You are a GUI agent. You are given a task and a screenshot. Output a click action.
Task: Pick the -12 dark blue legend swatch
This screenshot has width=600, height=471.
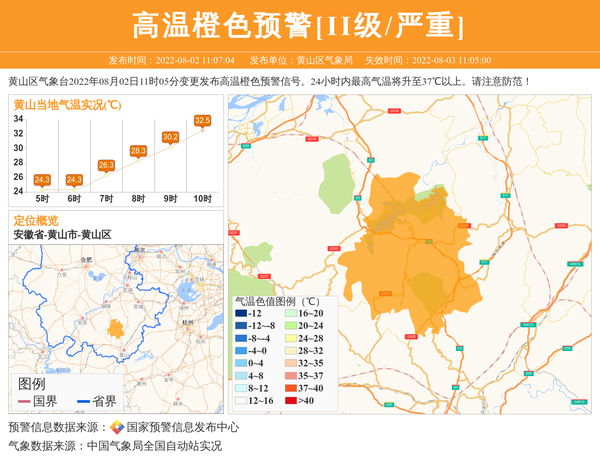[x=240, y=314]
